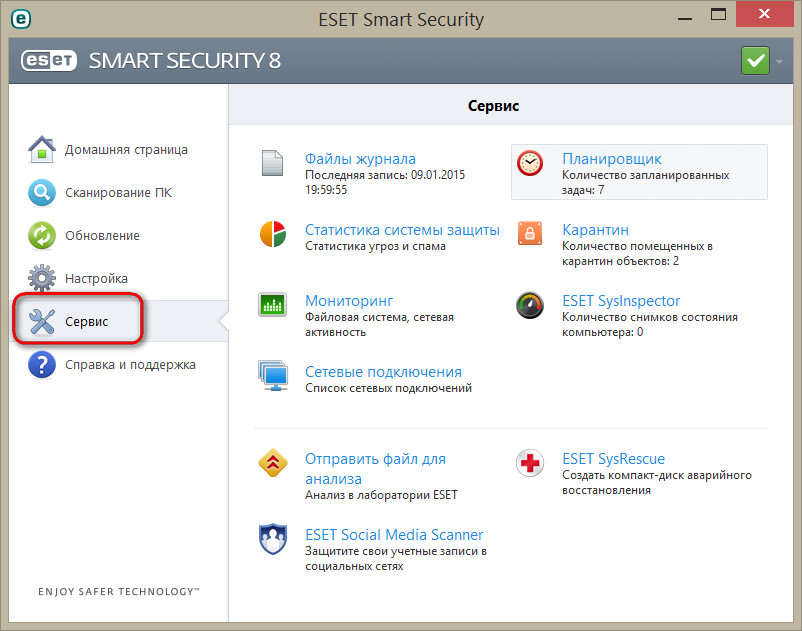This screenshot has height=631, width=802.
Task: Click the ESET logo in the header
Action: (x=49, y=61)
